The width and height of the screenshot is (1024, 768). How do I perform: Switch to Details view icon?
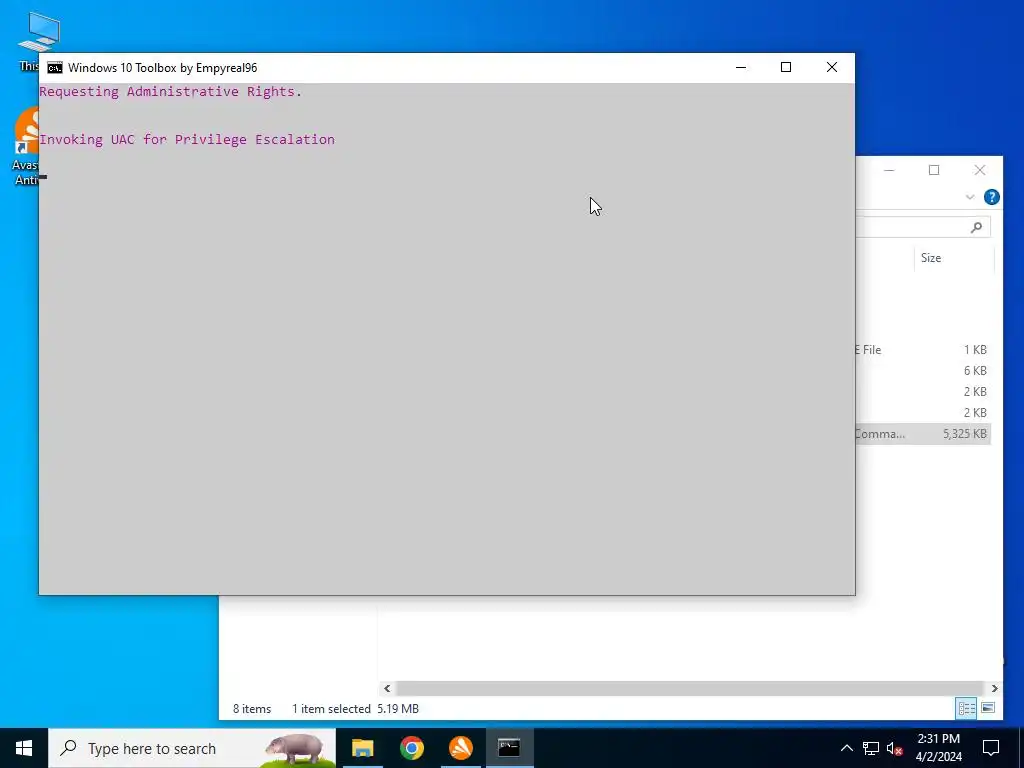point(967,708)
